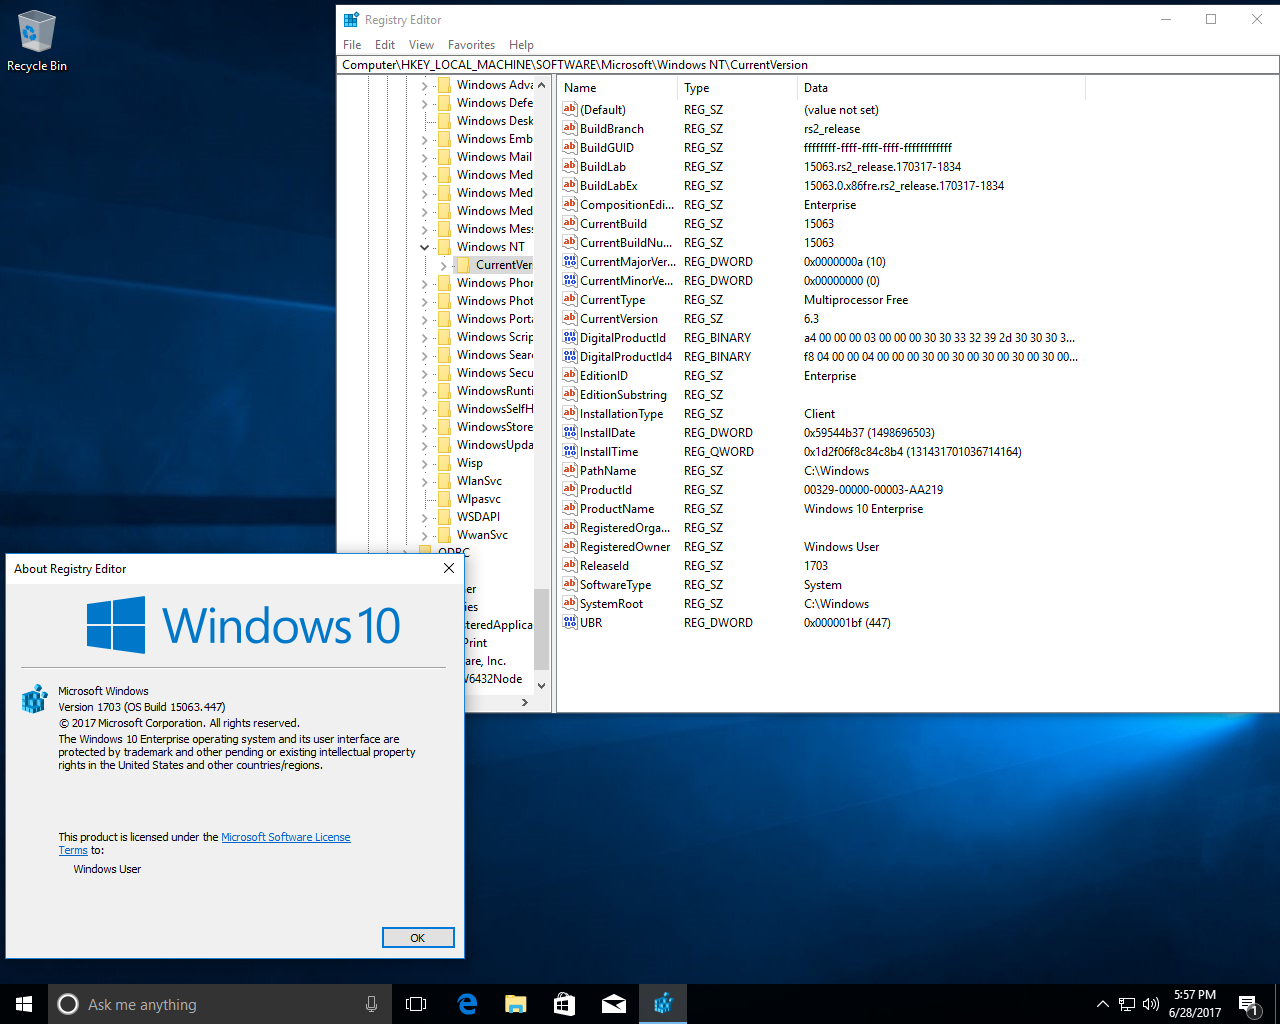Screen dimensions: 1280x1024
Task: Open the View menu
Action: [x=421, y=45]
